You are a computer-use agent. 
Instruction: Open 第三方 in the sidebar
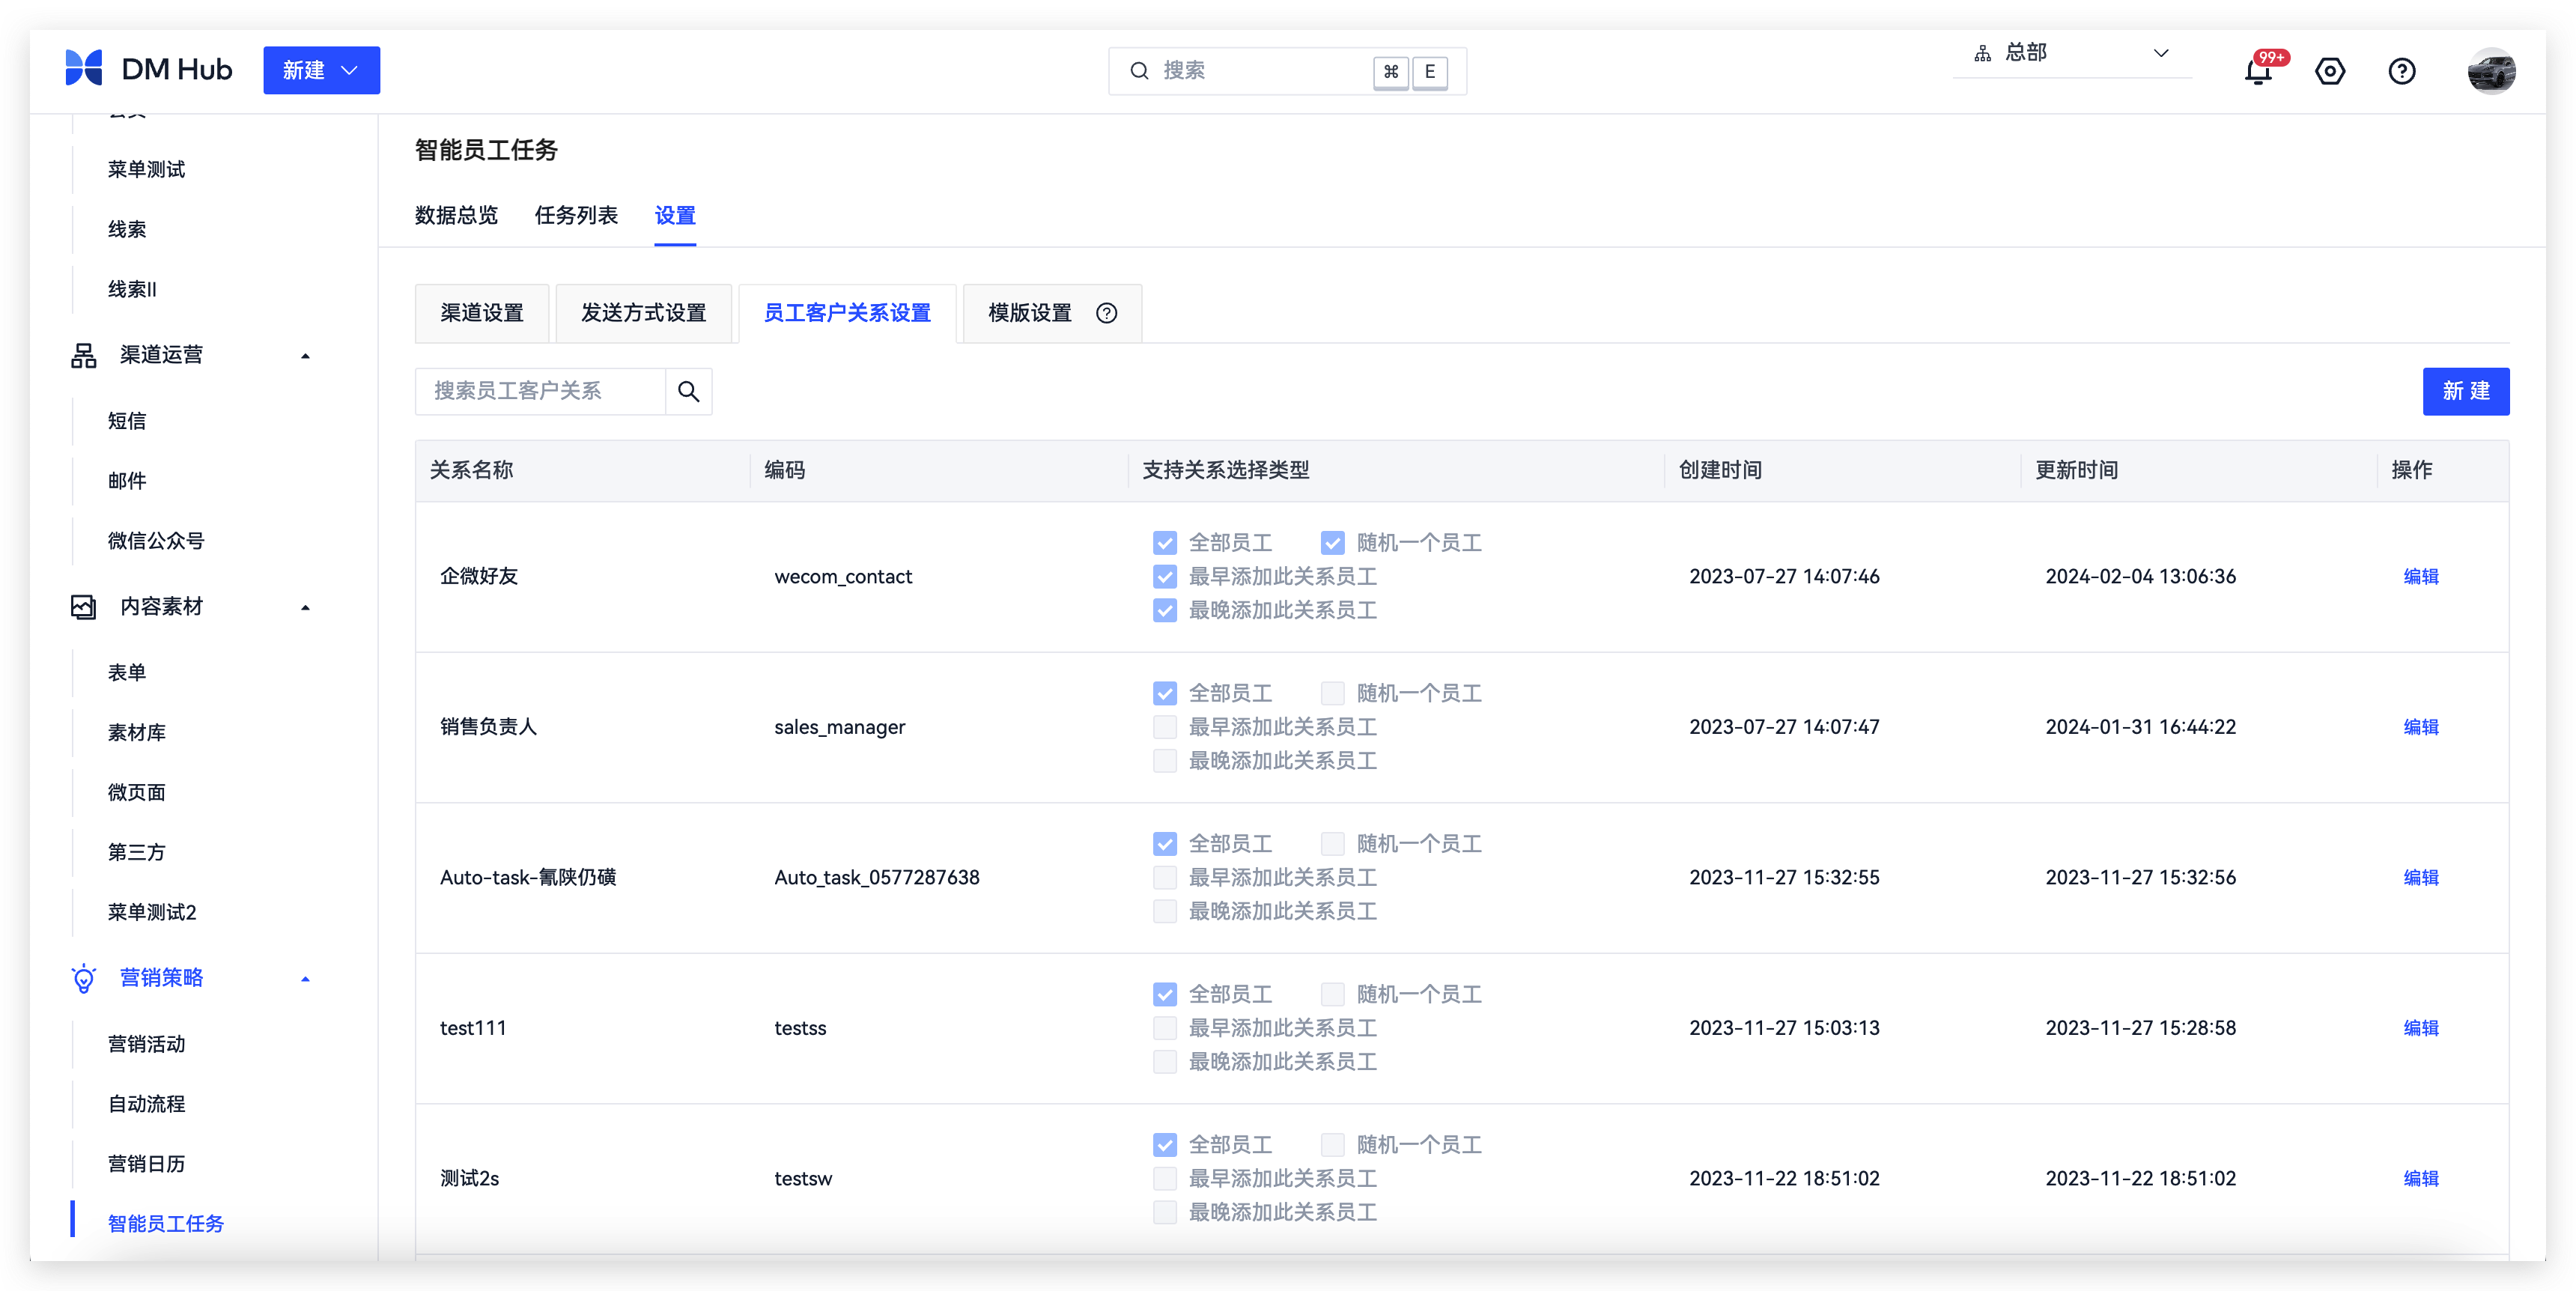coord(137,853)
